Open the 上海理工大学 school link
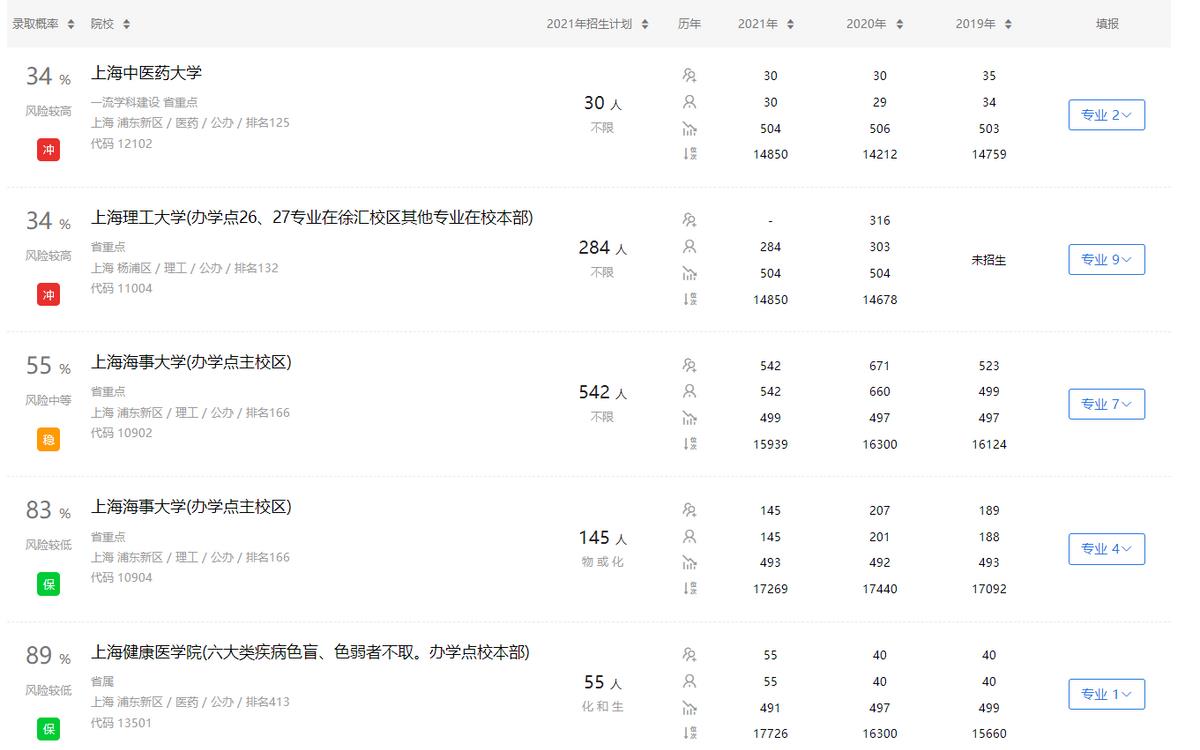The height and width of the screenshot is (750, 1200). (x=312, y=218)
